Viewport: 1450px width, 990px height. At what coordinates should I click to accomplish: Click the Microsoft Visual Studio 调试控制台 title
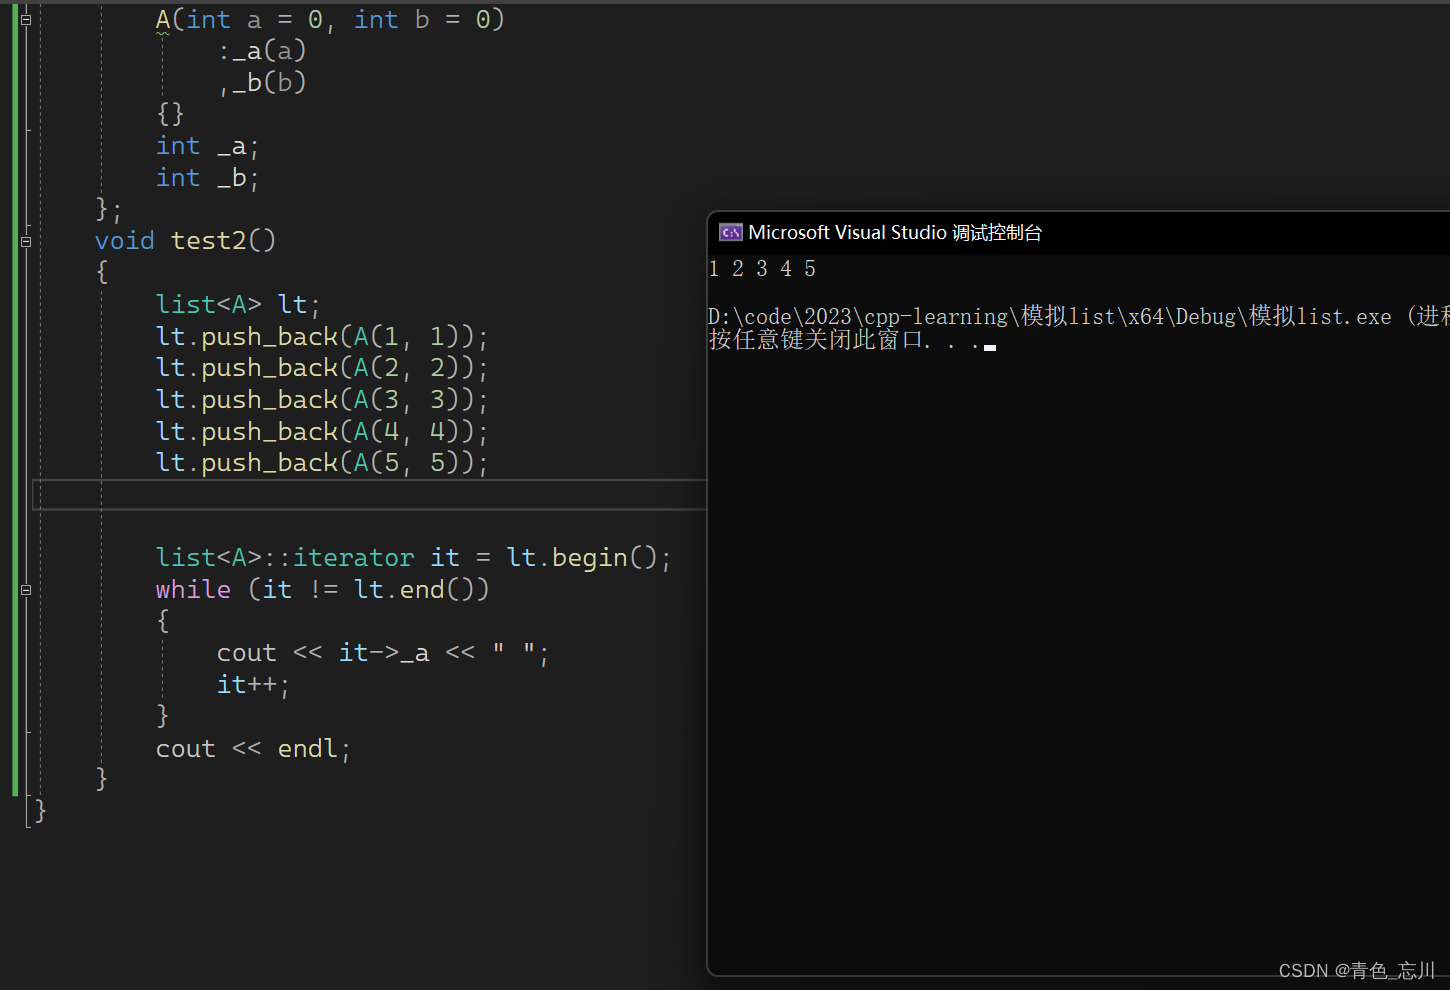(895, 232)
